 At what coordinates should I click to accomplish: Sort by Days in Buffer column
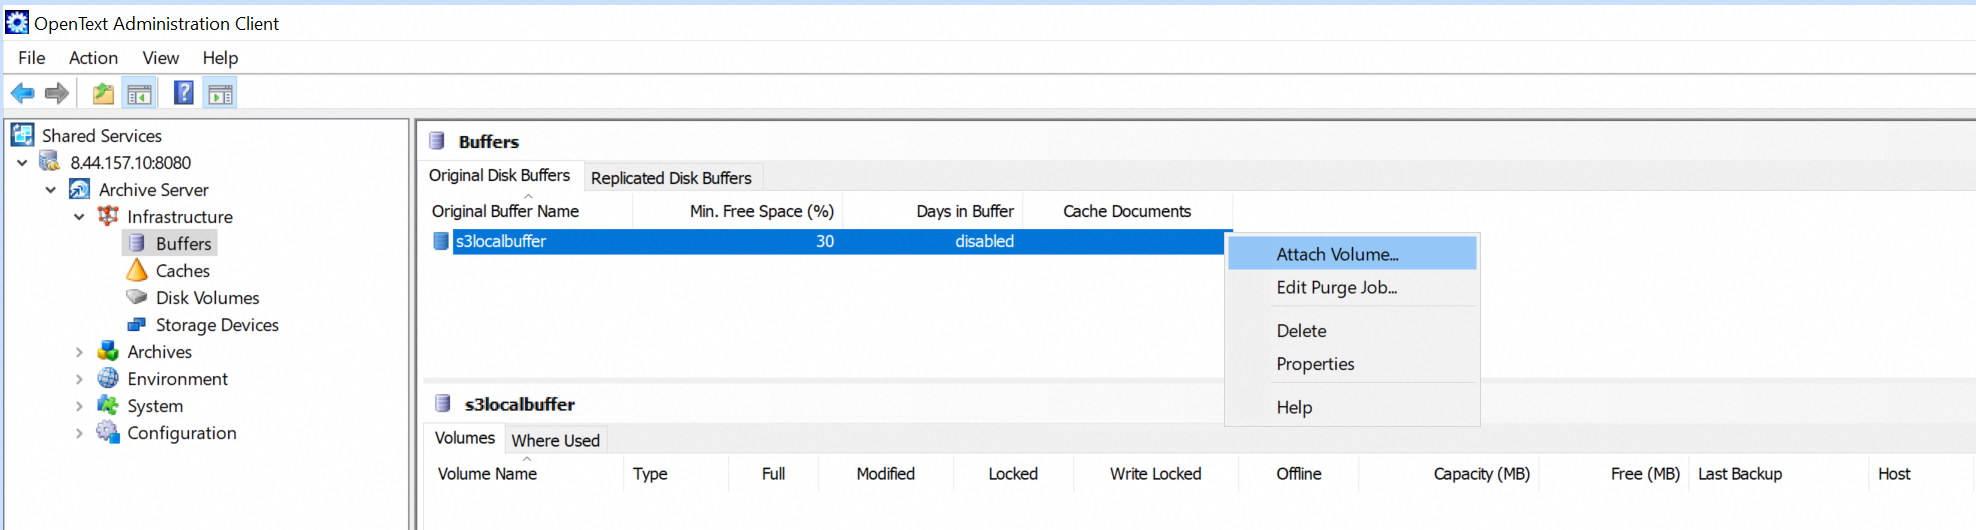click(x=933, y=211)
